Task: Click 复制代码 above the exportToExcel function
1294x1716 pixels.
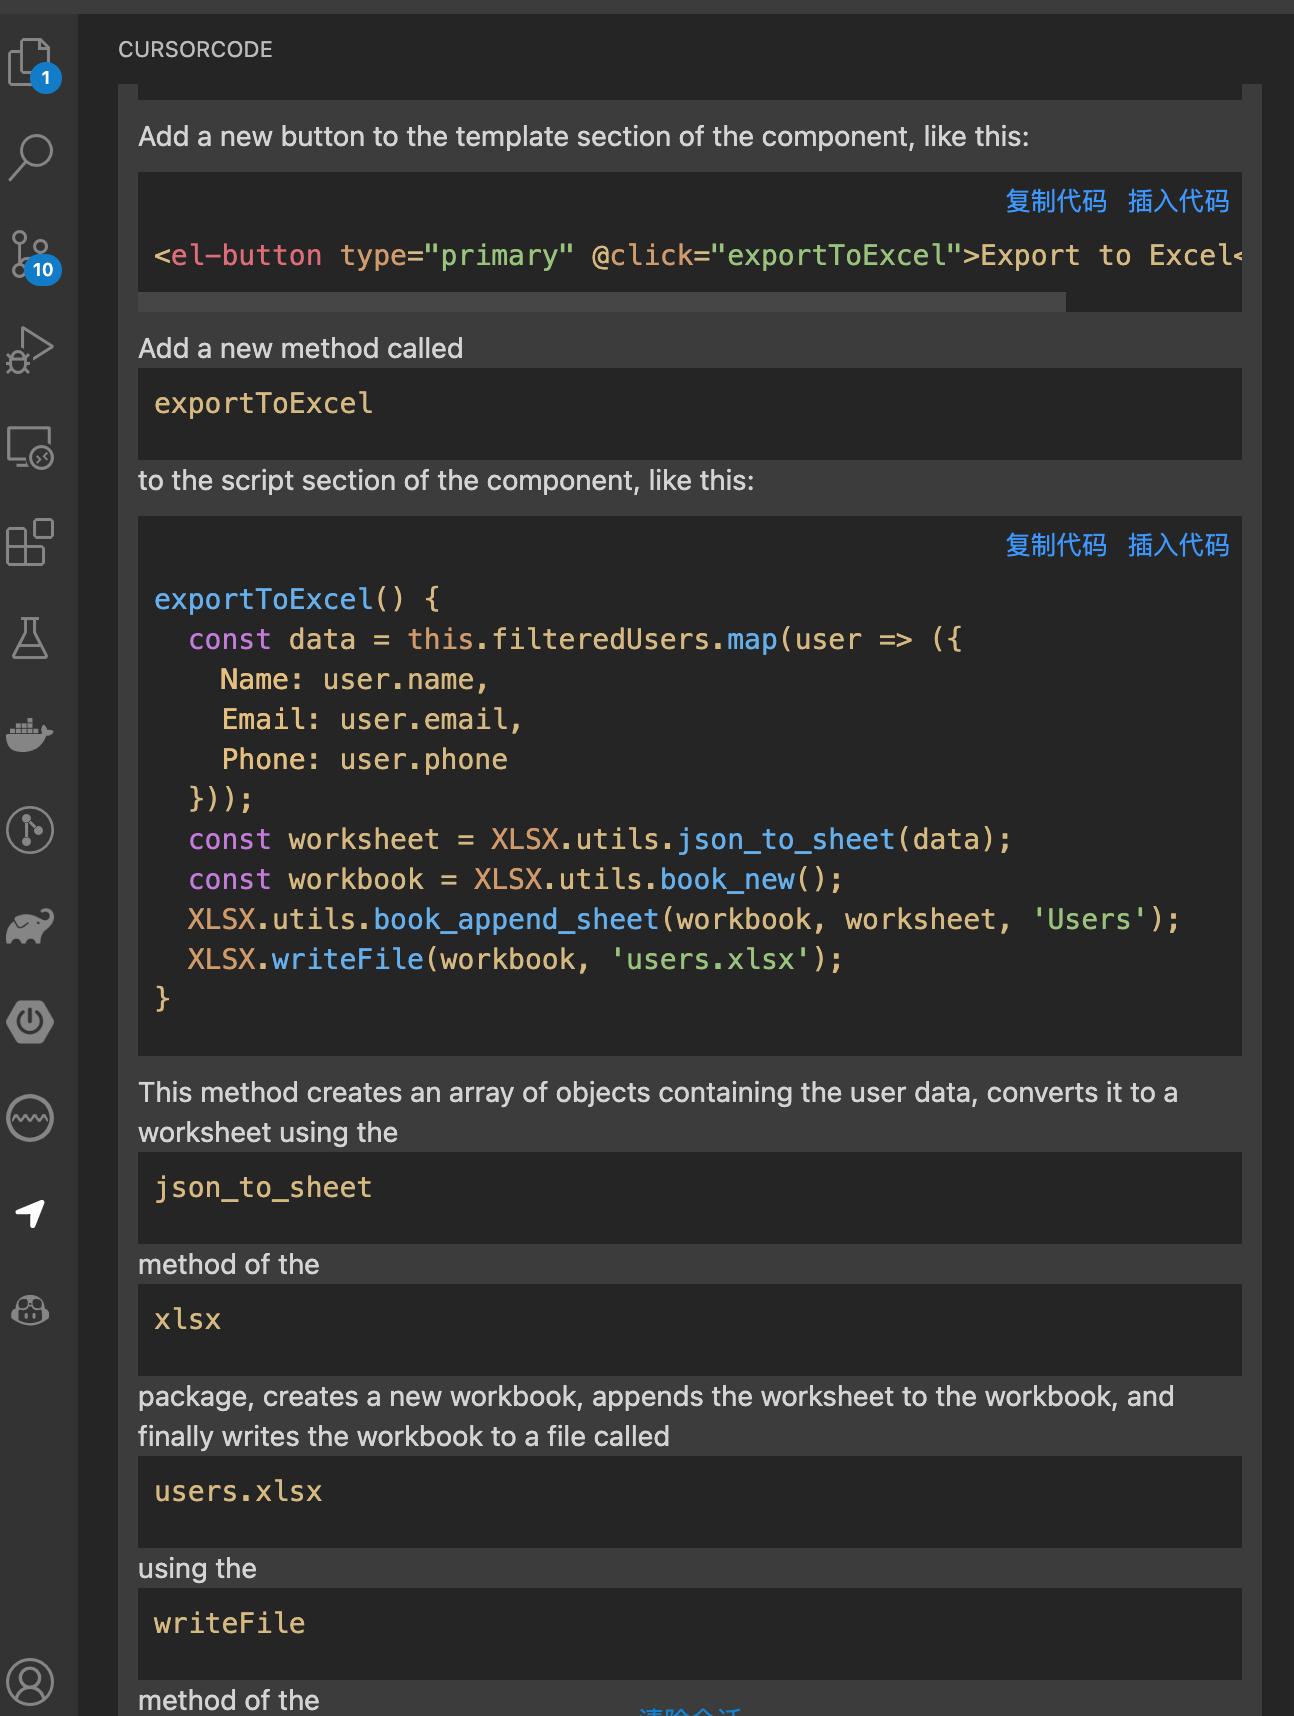Action: pos(1055,545)
